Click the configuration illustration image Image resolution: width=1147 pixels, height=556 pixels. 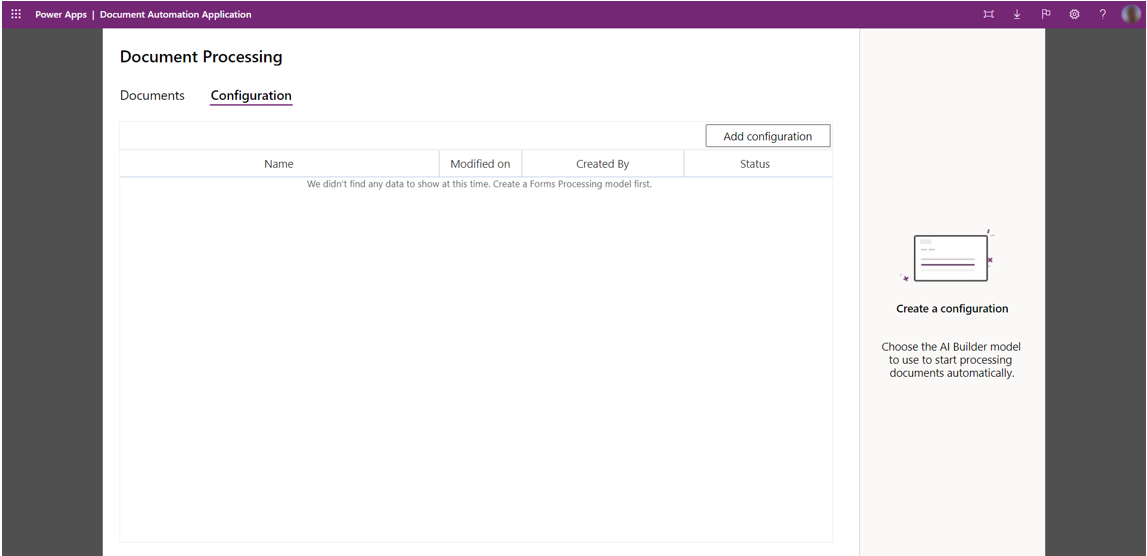(949, 256)
